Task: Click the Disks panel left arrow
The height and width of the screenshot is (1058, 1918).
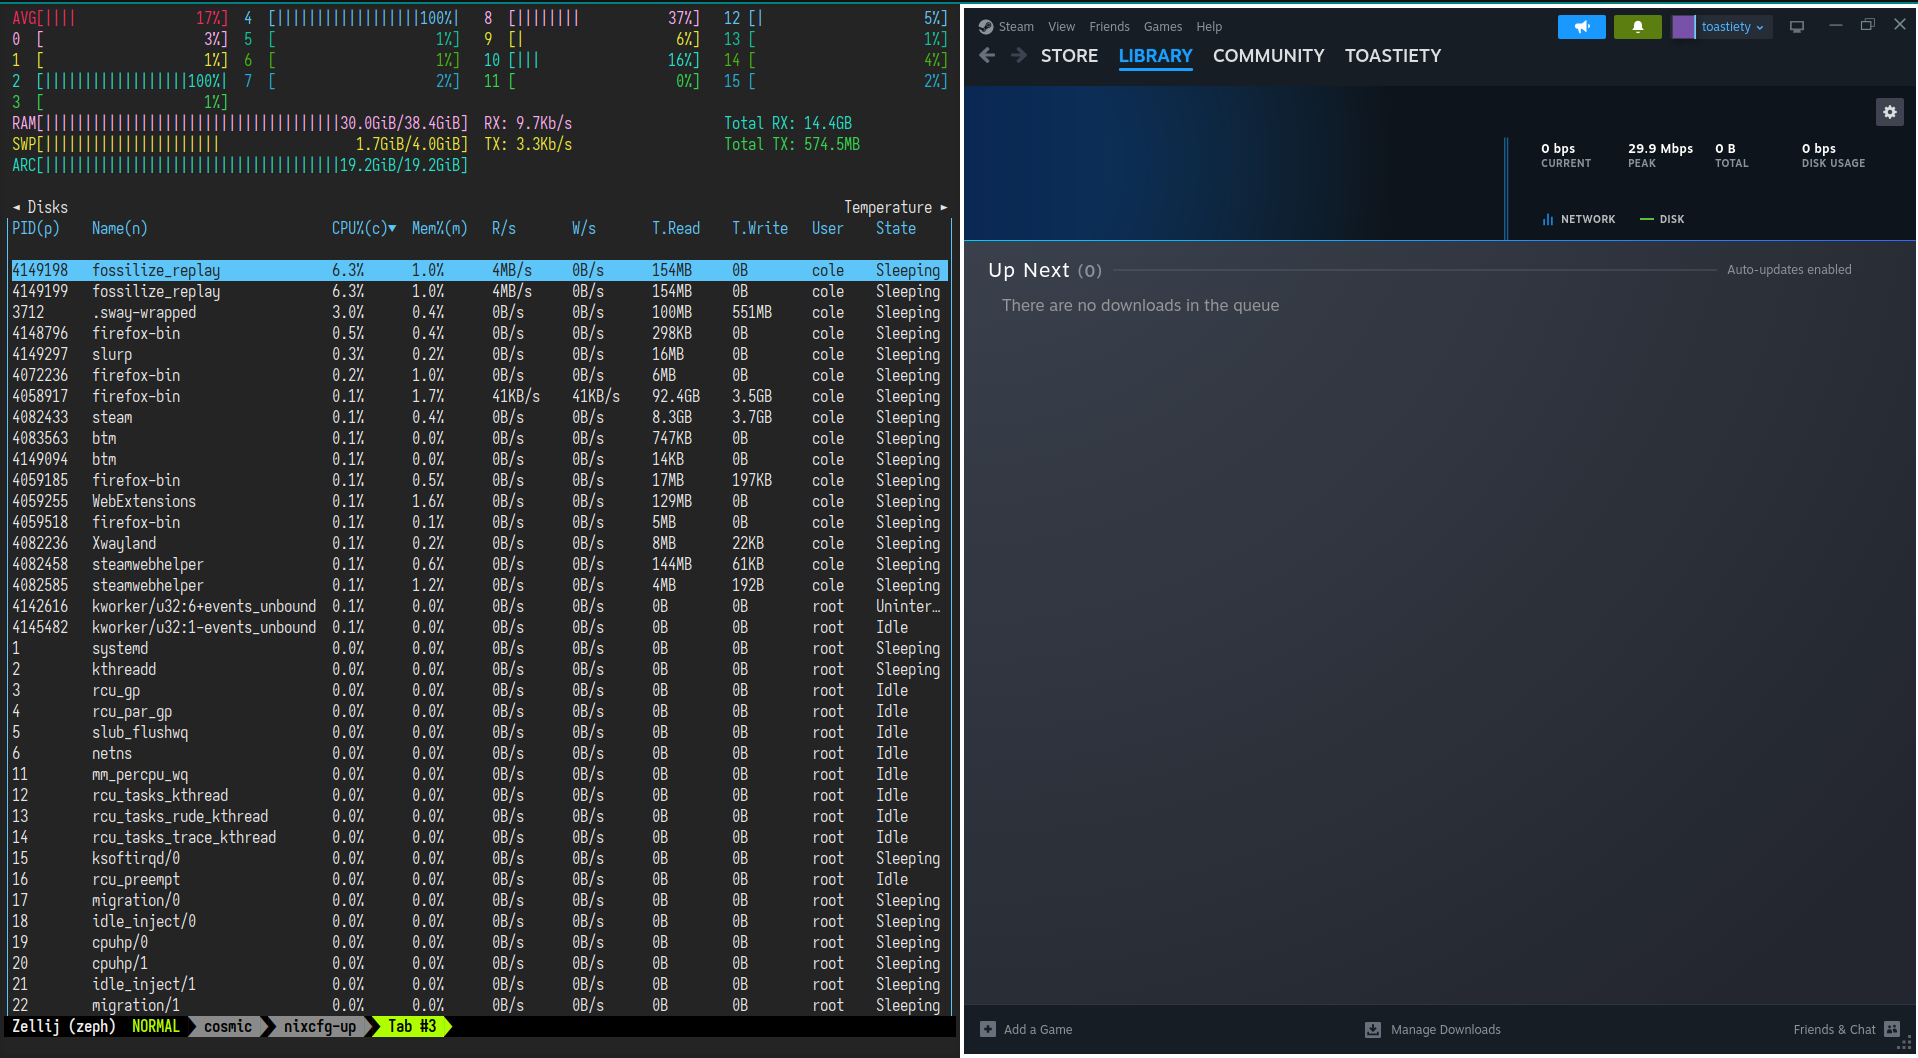Action: point(16,207)
